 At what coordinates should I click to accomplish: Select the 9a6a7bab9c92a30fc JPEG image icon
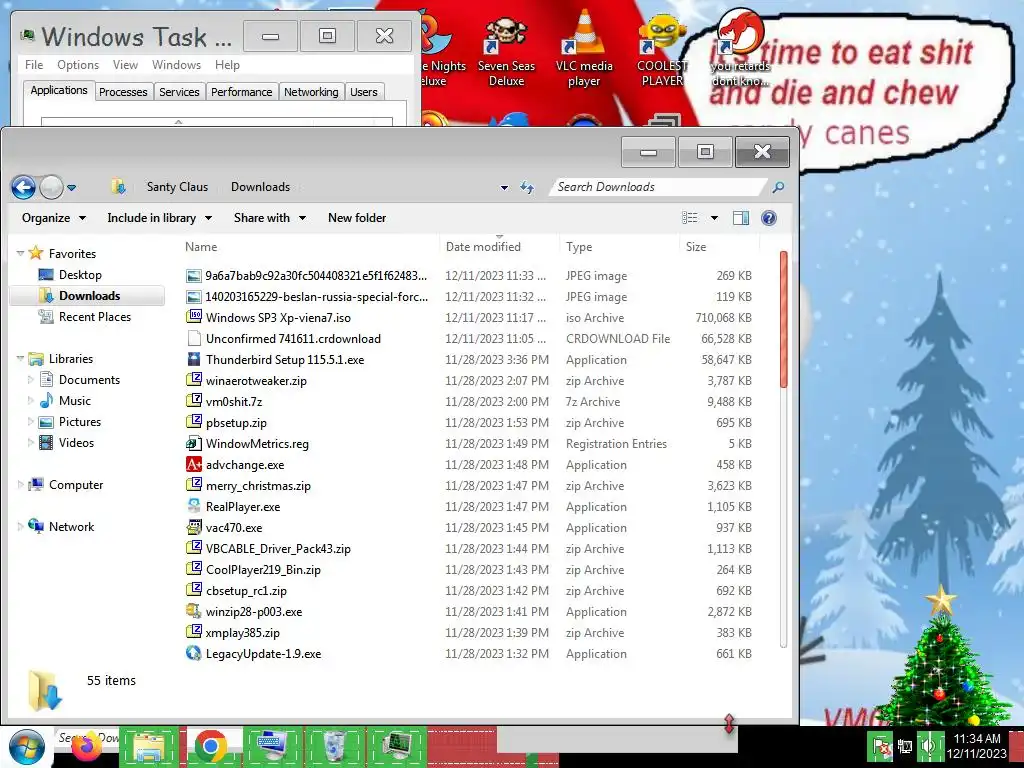coord(194,276)
